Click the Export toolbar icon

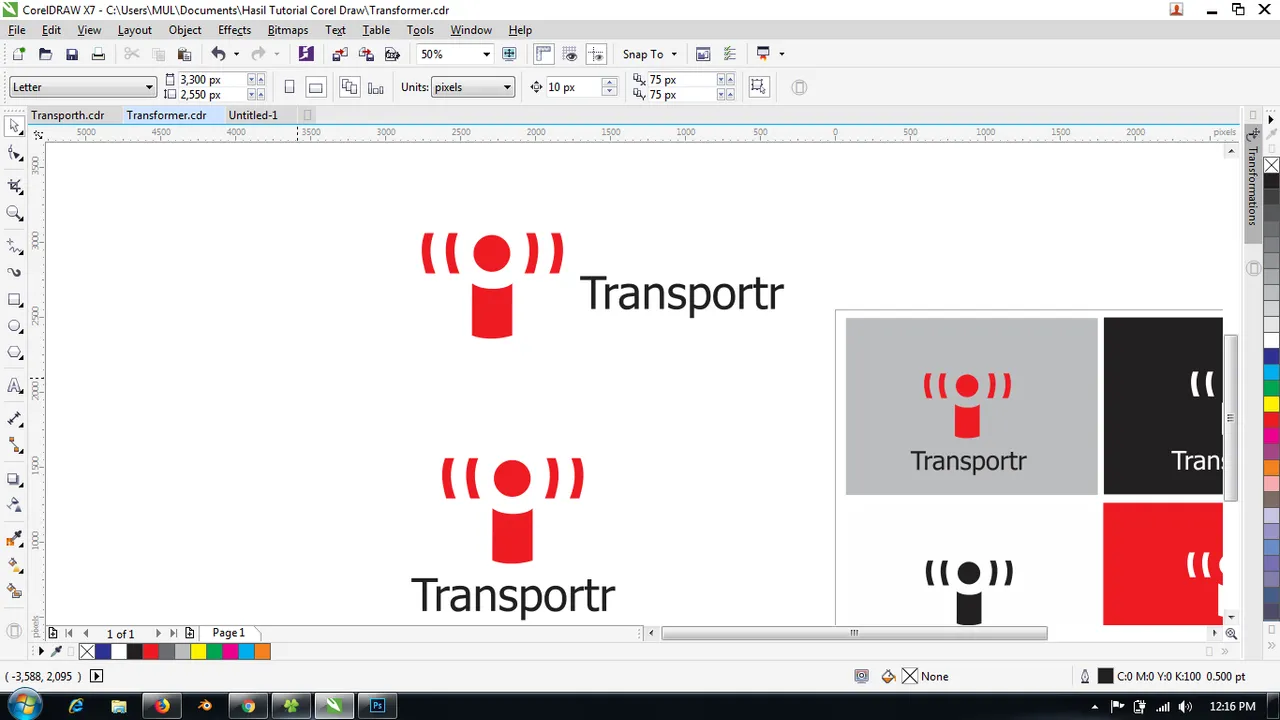click(366, 54)
